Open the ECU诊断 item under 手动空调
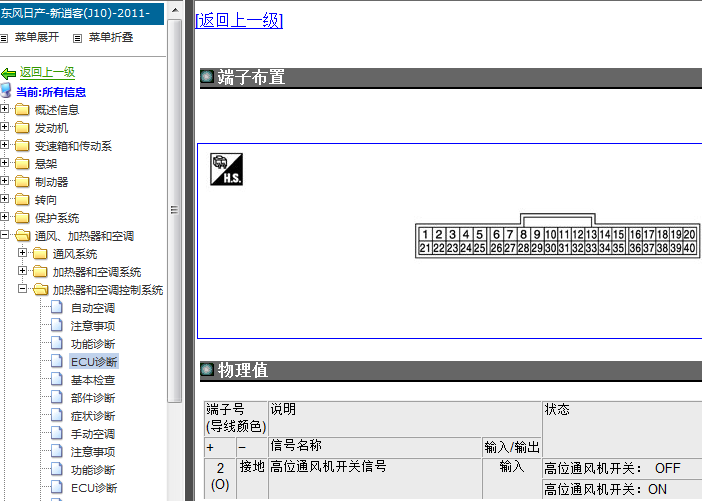The height and width of the screenshot is (501, 702). coord(94,488)
